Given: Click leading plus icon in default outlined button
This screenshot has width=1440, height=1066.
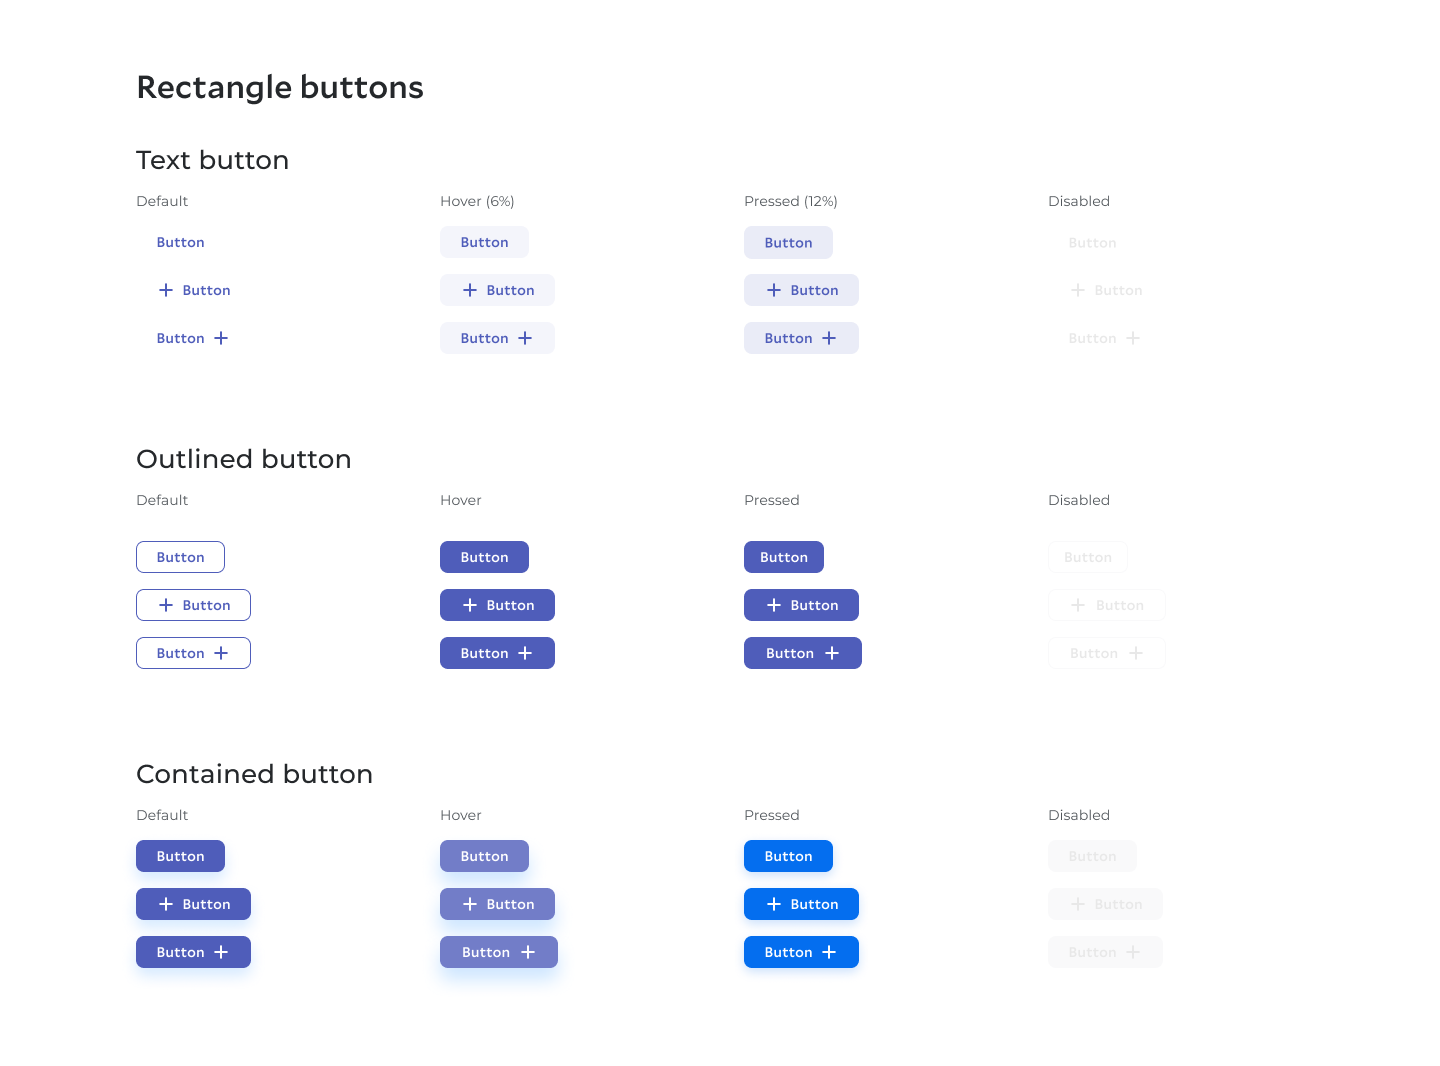Looking at the screenshot, I should pyautogui.click(x=166, y=605).
